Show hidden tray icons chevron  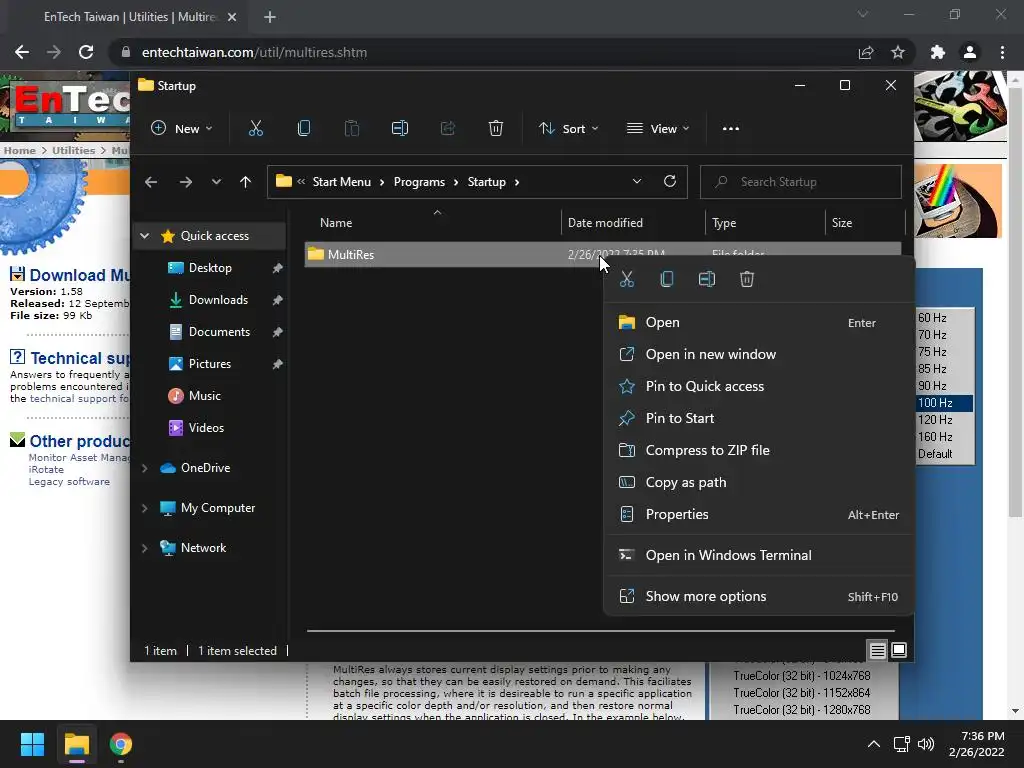(873, 744)
